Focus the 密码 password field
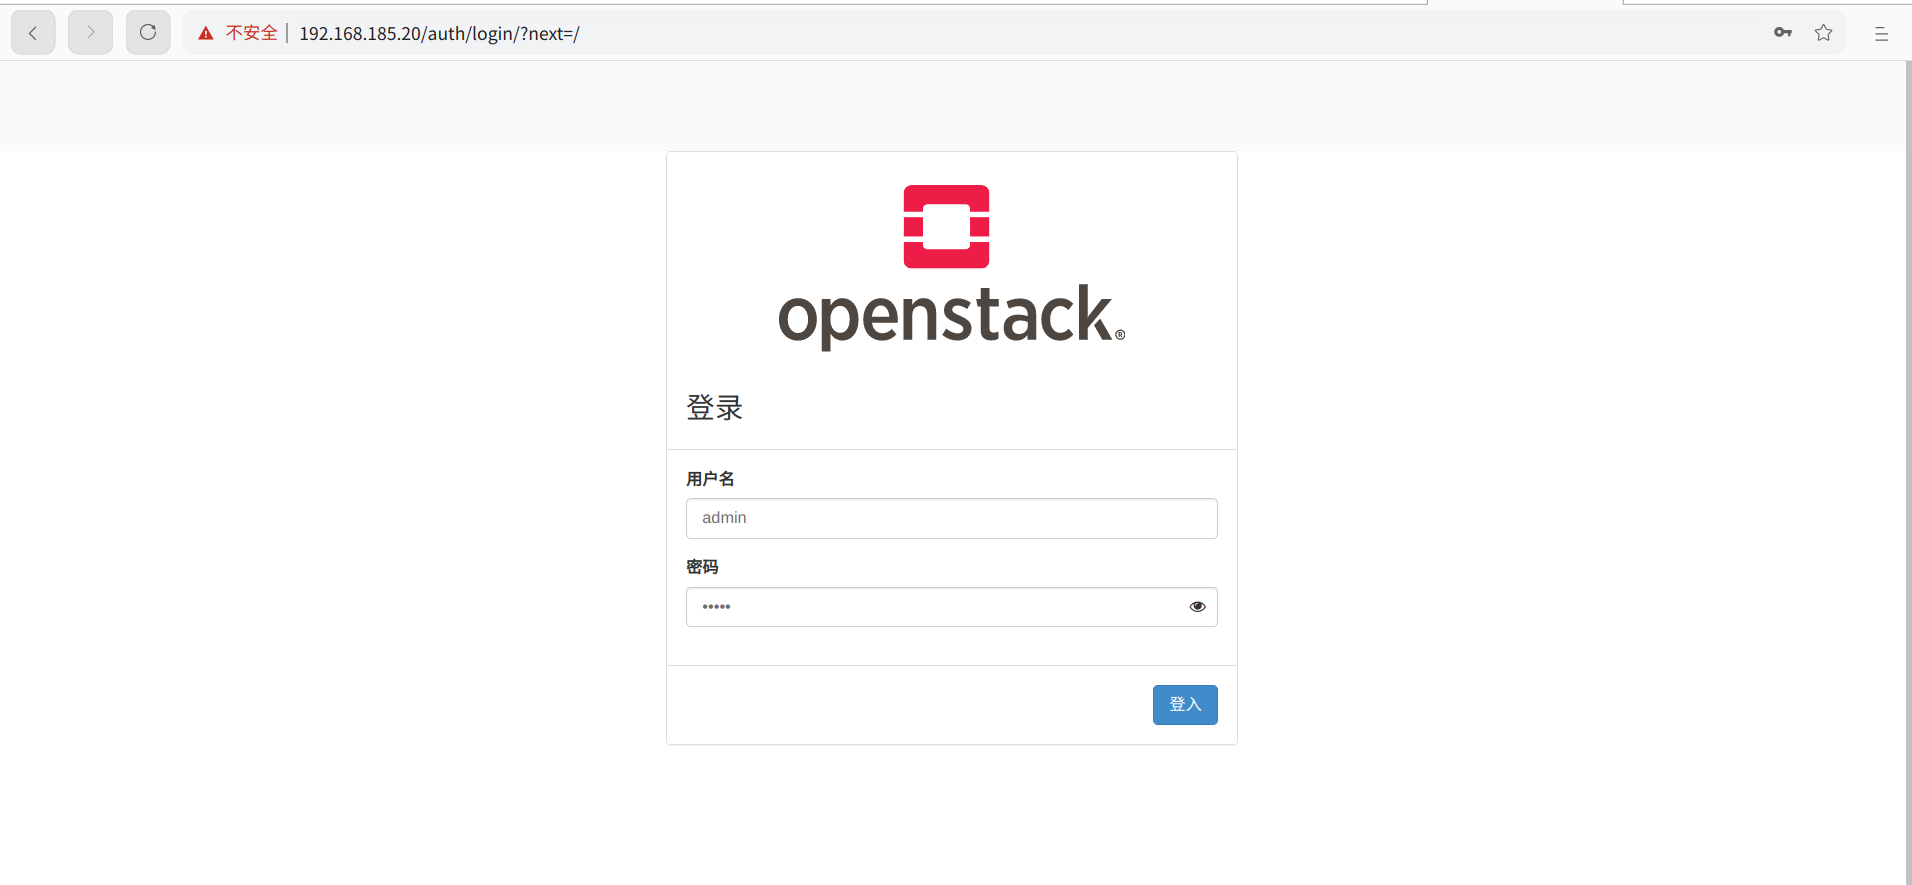The width and height of the screenshot is (1912, 885). [x=952, y=607]
